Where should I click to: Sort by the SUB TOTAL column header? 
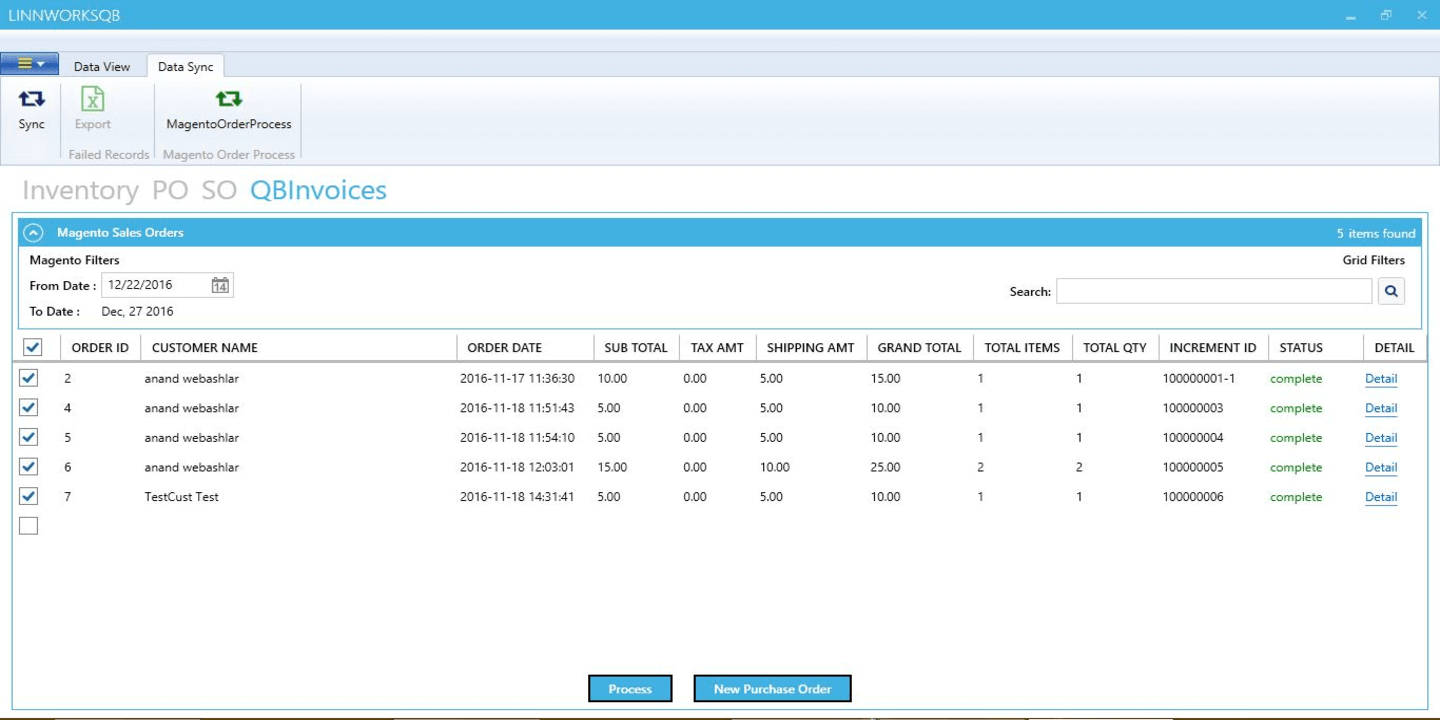(x=636, y=348)
